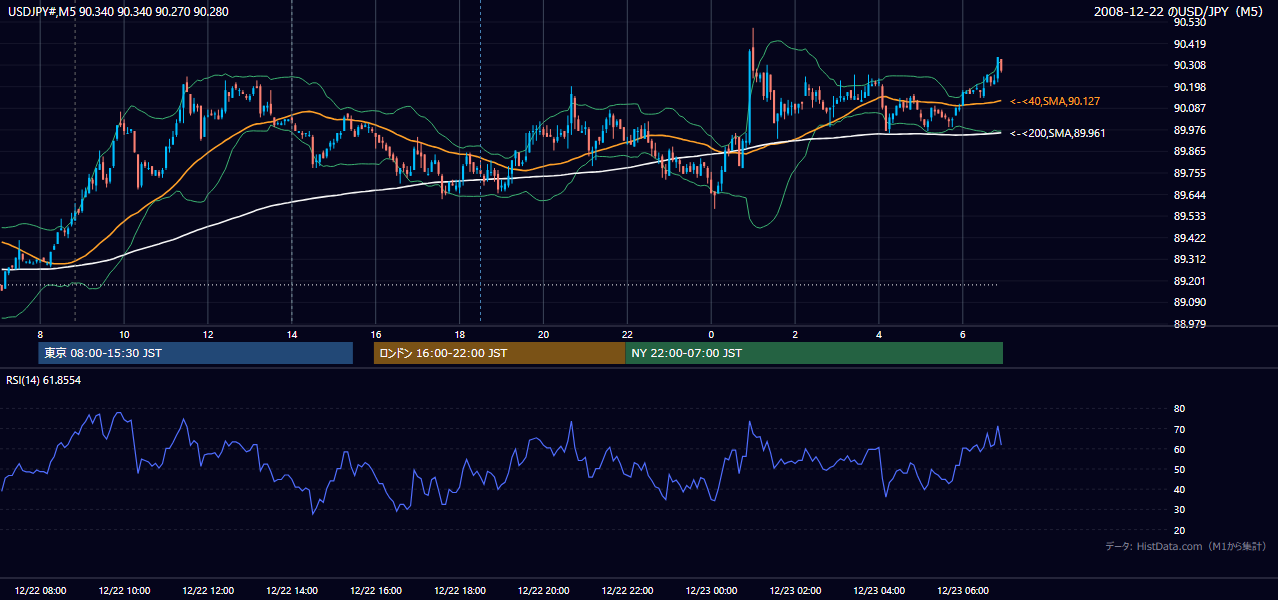This screenshot has width=1278, height=600.
Task: Click the 200,SMA,89.961 white label
Action: click(1057, 133)
